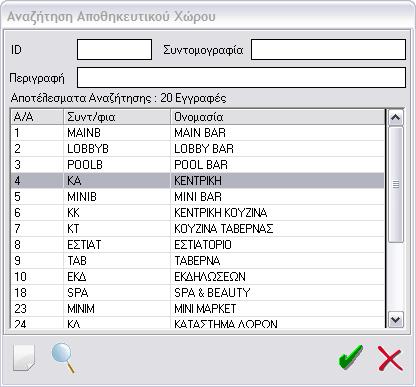Select the ΕΚΔΗΛΩΣΕΩΝ row
Screen dimensions: 416x387
tap(197, 277)
